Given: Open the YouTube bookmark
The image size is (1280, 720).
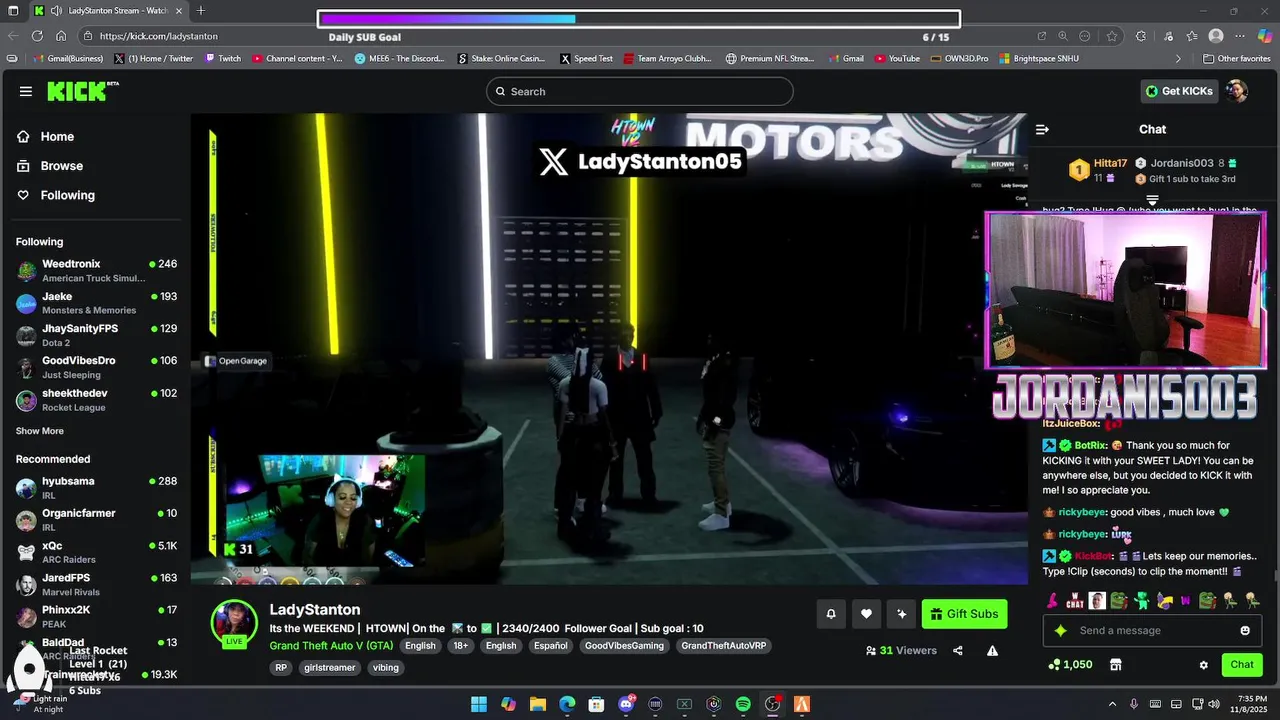Looking at the screenshot, I should click(897, 58).
